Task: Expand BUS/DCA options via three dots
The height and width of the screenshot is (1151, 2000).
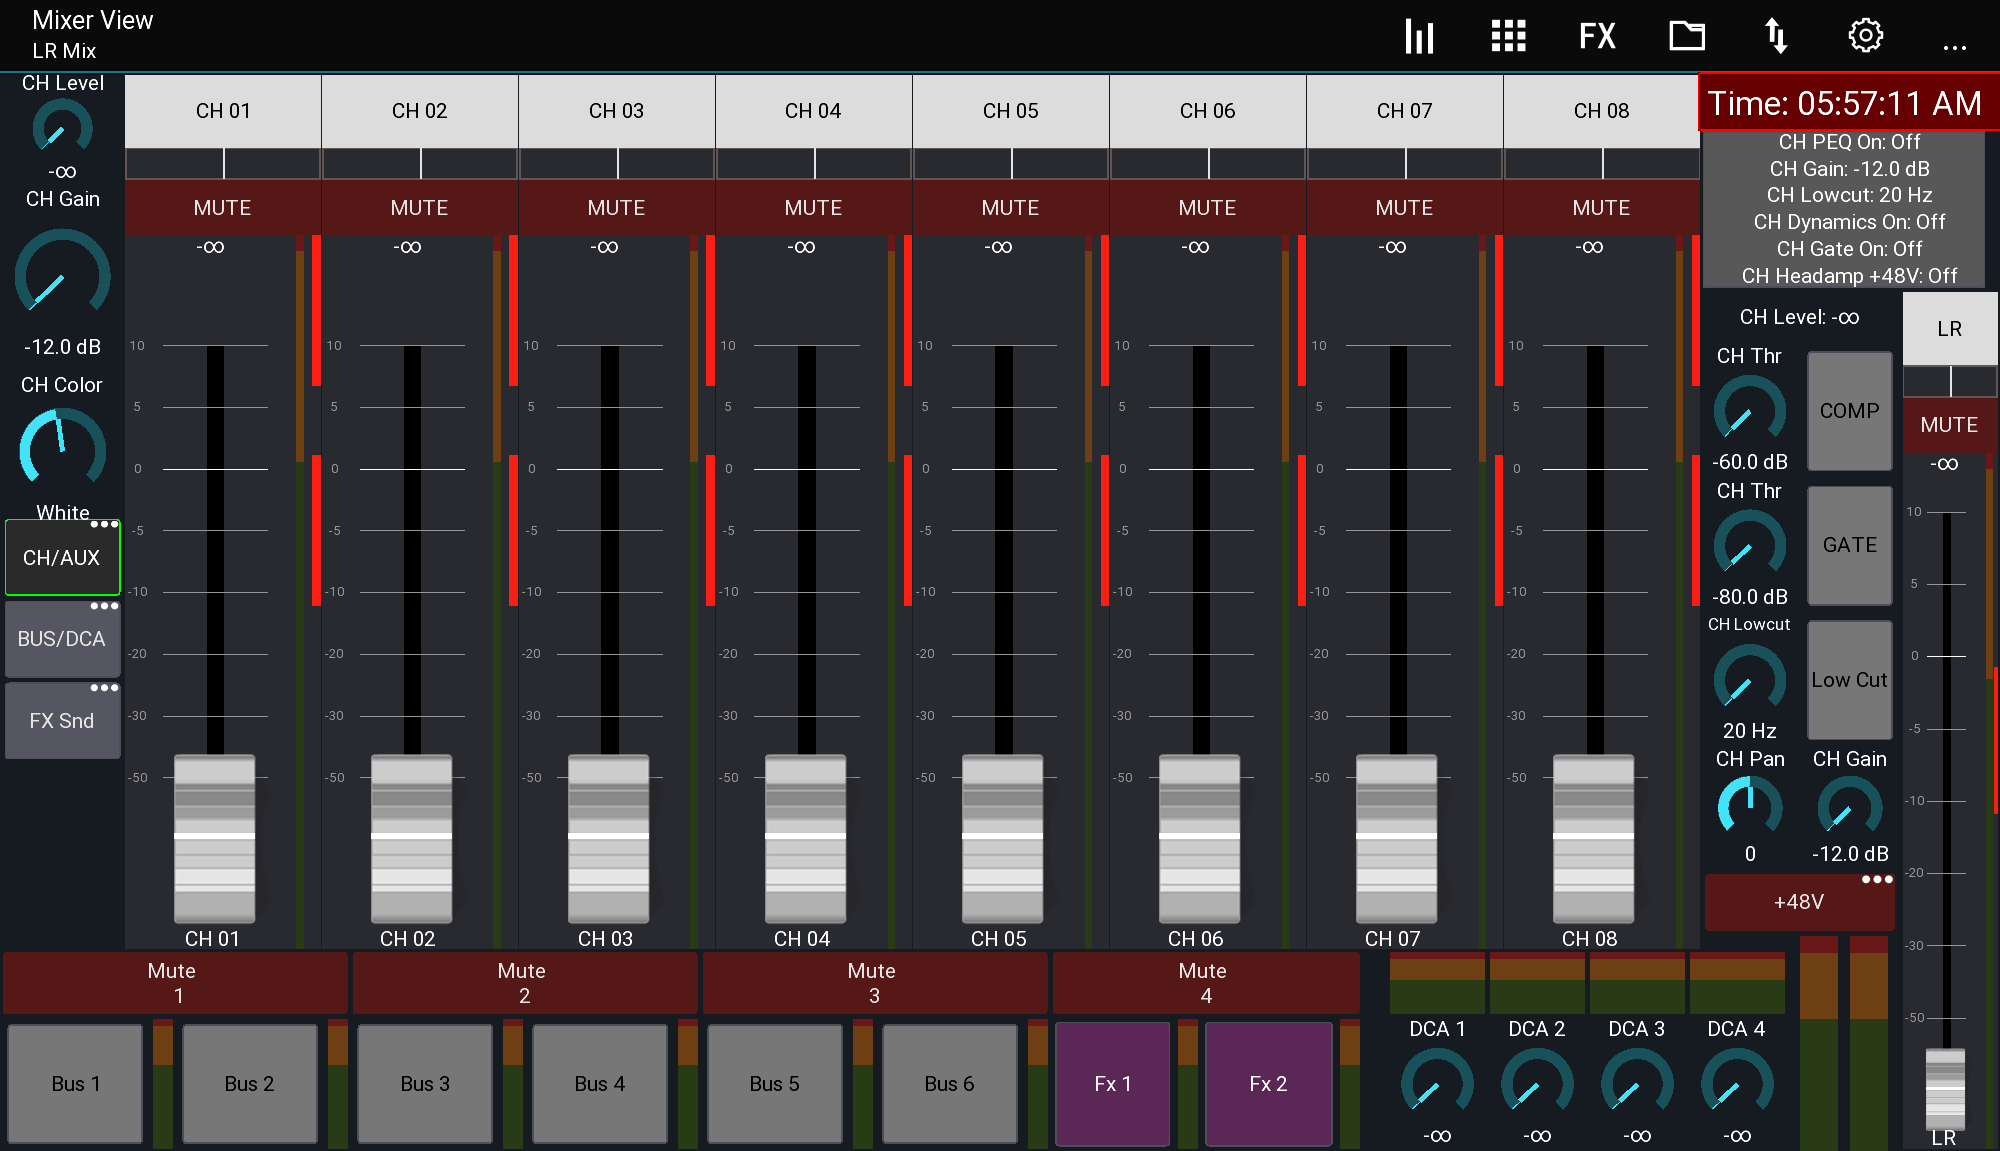Action: [x=103, y=605]
